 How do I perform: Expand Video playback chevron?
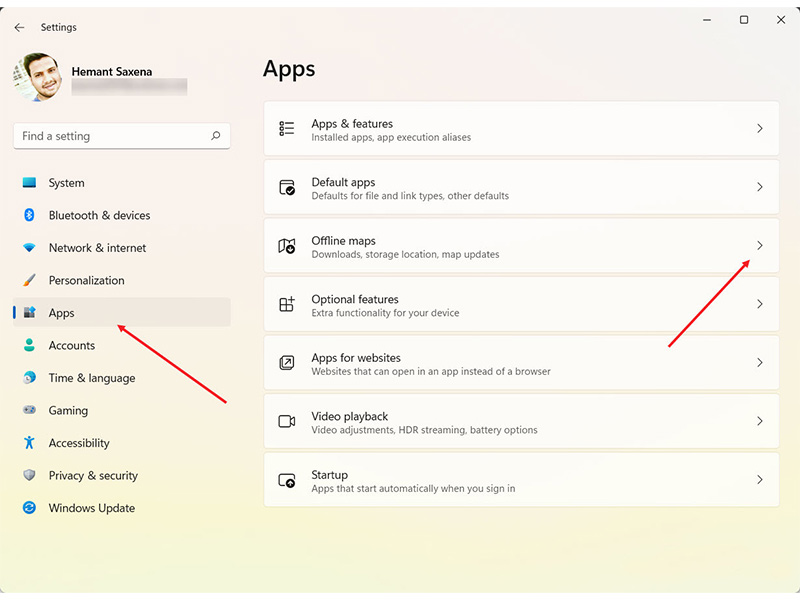(x=759, y=421)
